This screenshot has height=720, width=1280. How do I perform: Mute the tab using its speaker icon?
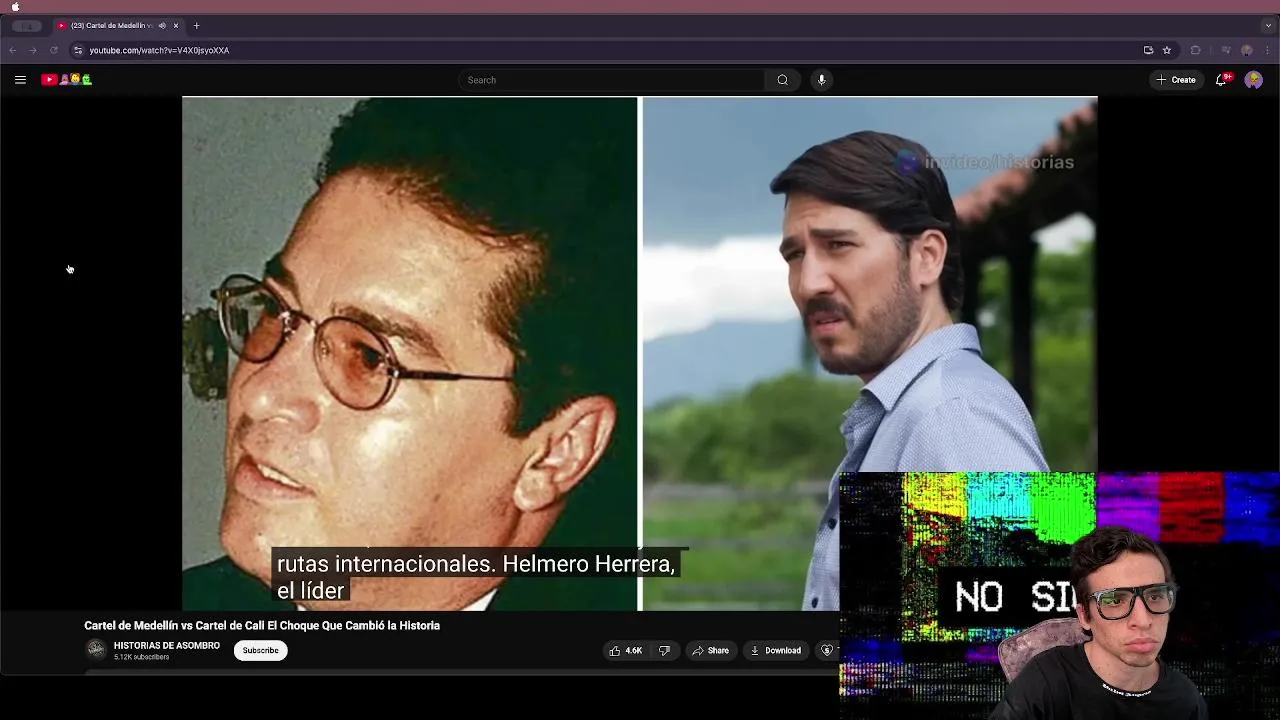click(x=162, y=26)
